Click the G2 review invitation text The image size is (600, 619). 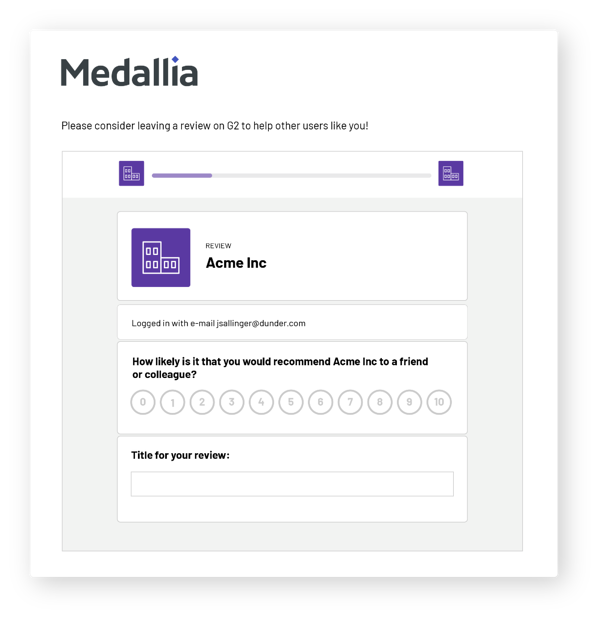pos(215,126)
